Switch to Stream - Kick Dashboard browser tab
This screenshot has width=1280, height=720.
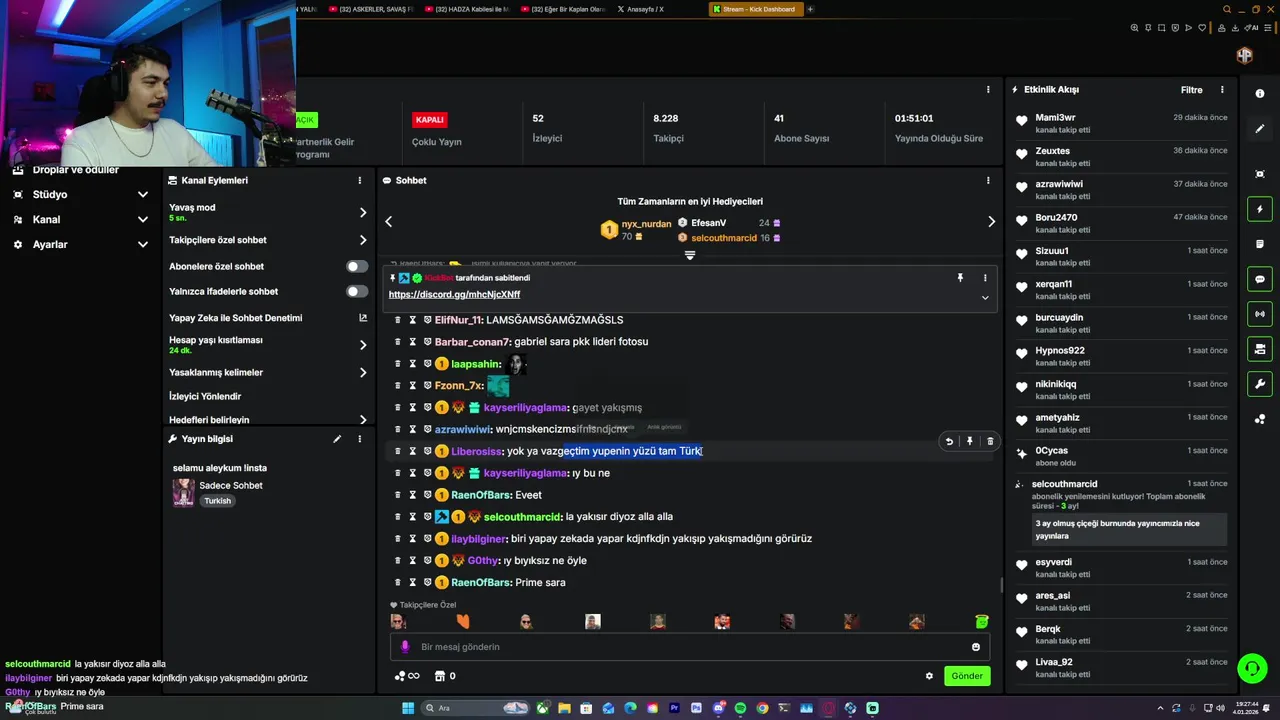tap(756, 9)
